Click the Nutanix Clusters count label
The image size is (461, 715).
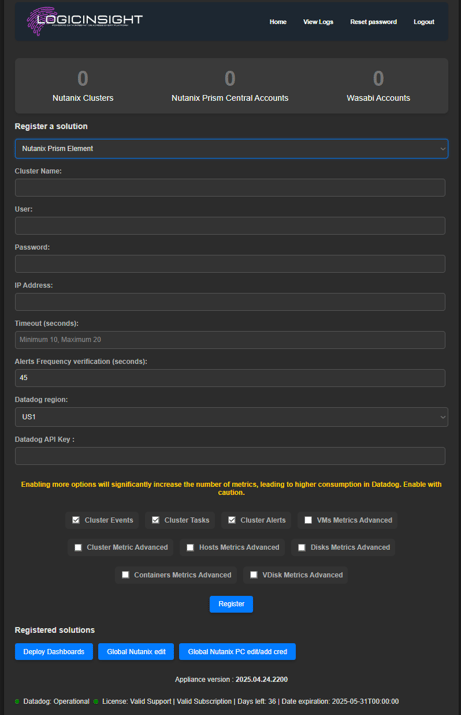(x=83, y=98)
